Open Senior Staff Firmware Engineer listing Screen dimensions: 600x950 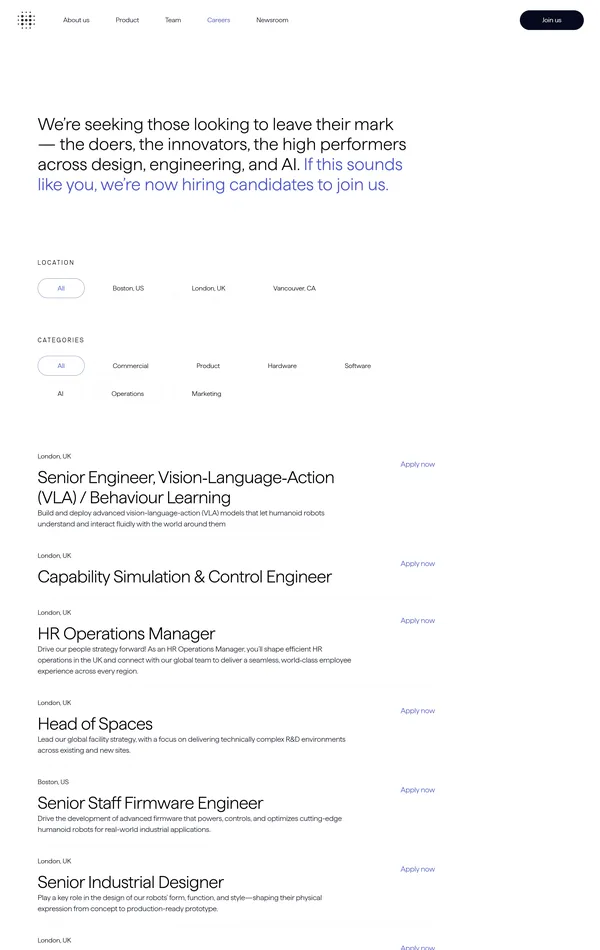pyautogui.click(x=150, y=803)
